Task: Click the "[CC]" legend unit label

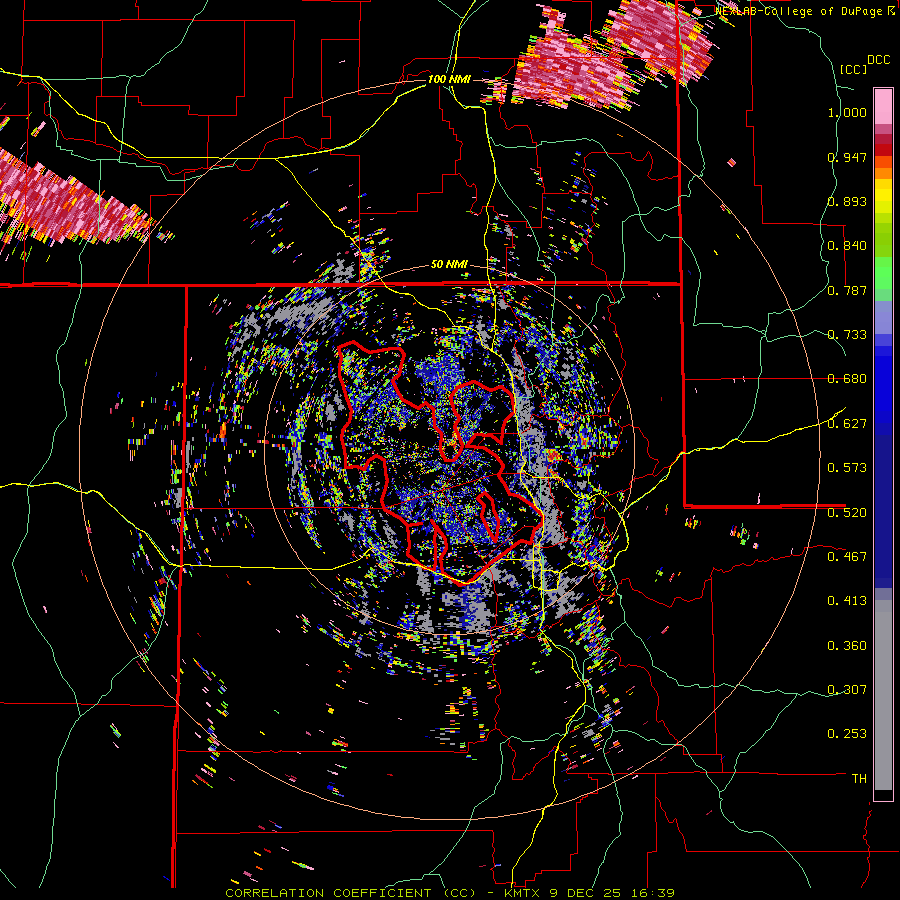Action: 853,69
